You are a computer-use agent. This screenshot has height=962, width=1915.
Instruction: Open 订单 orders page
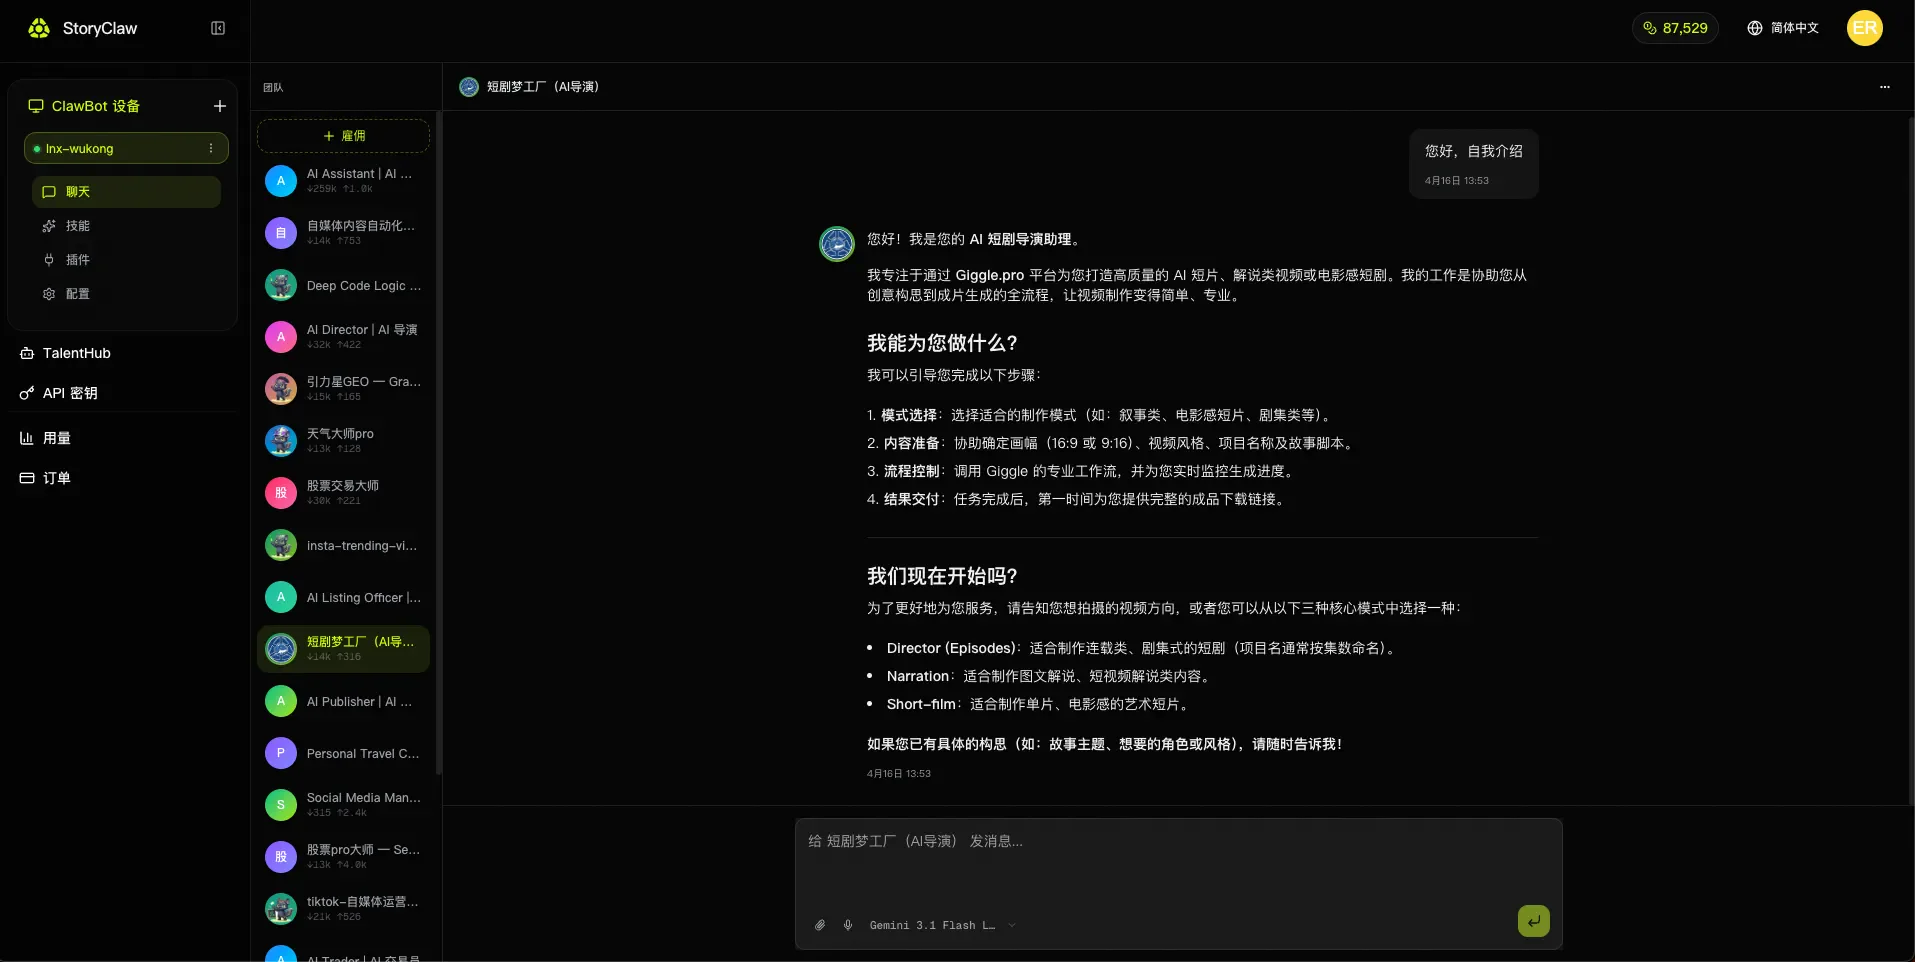(x=46, y=478)
